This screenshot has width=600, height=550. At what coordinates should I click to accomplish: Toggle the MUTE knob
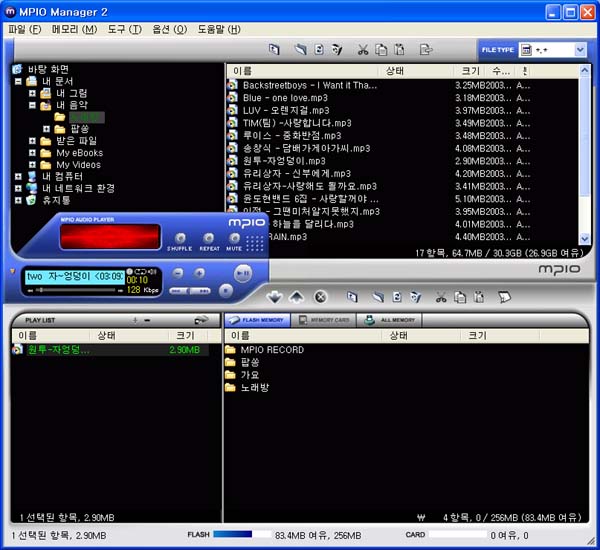point(235,238)
